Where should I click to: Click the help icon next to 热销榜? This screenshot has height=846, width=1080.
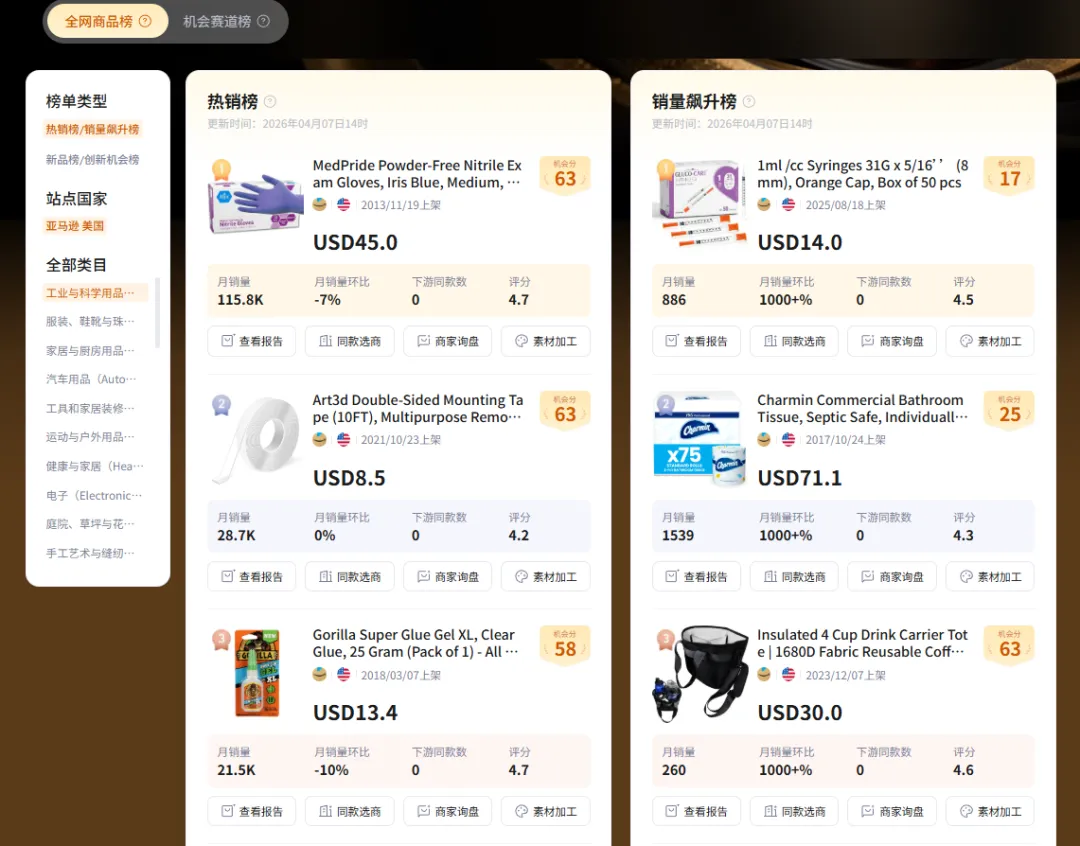270,102
